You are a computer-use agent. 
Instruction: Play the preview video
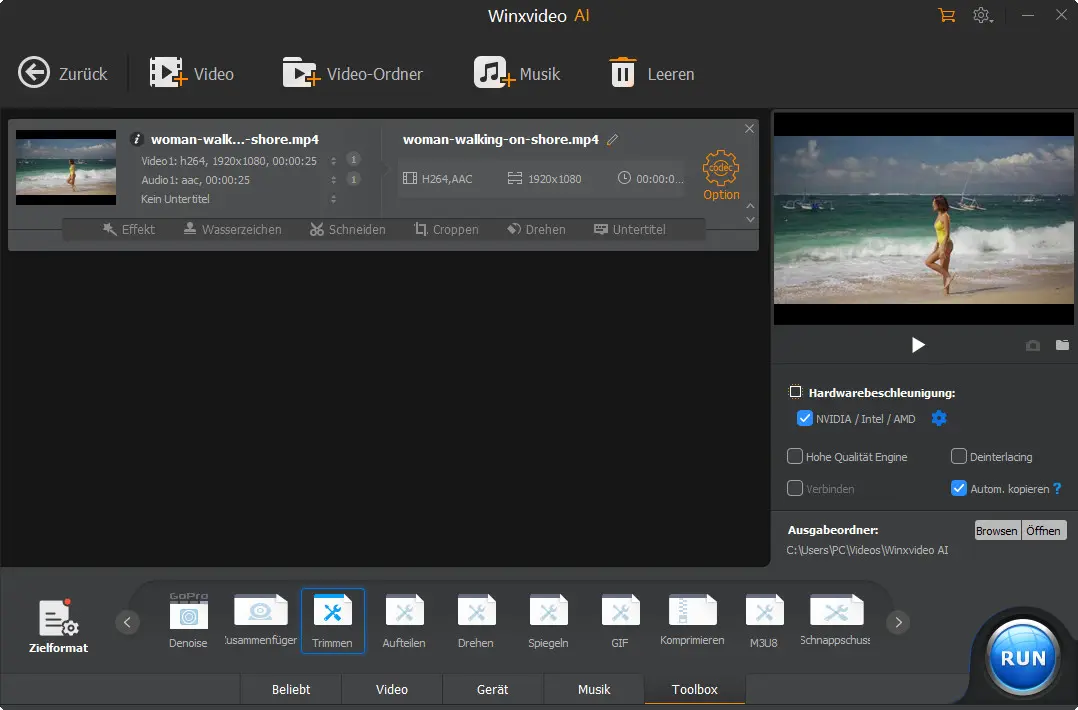pyautogui.click(x=918, y=345)
